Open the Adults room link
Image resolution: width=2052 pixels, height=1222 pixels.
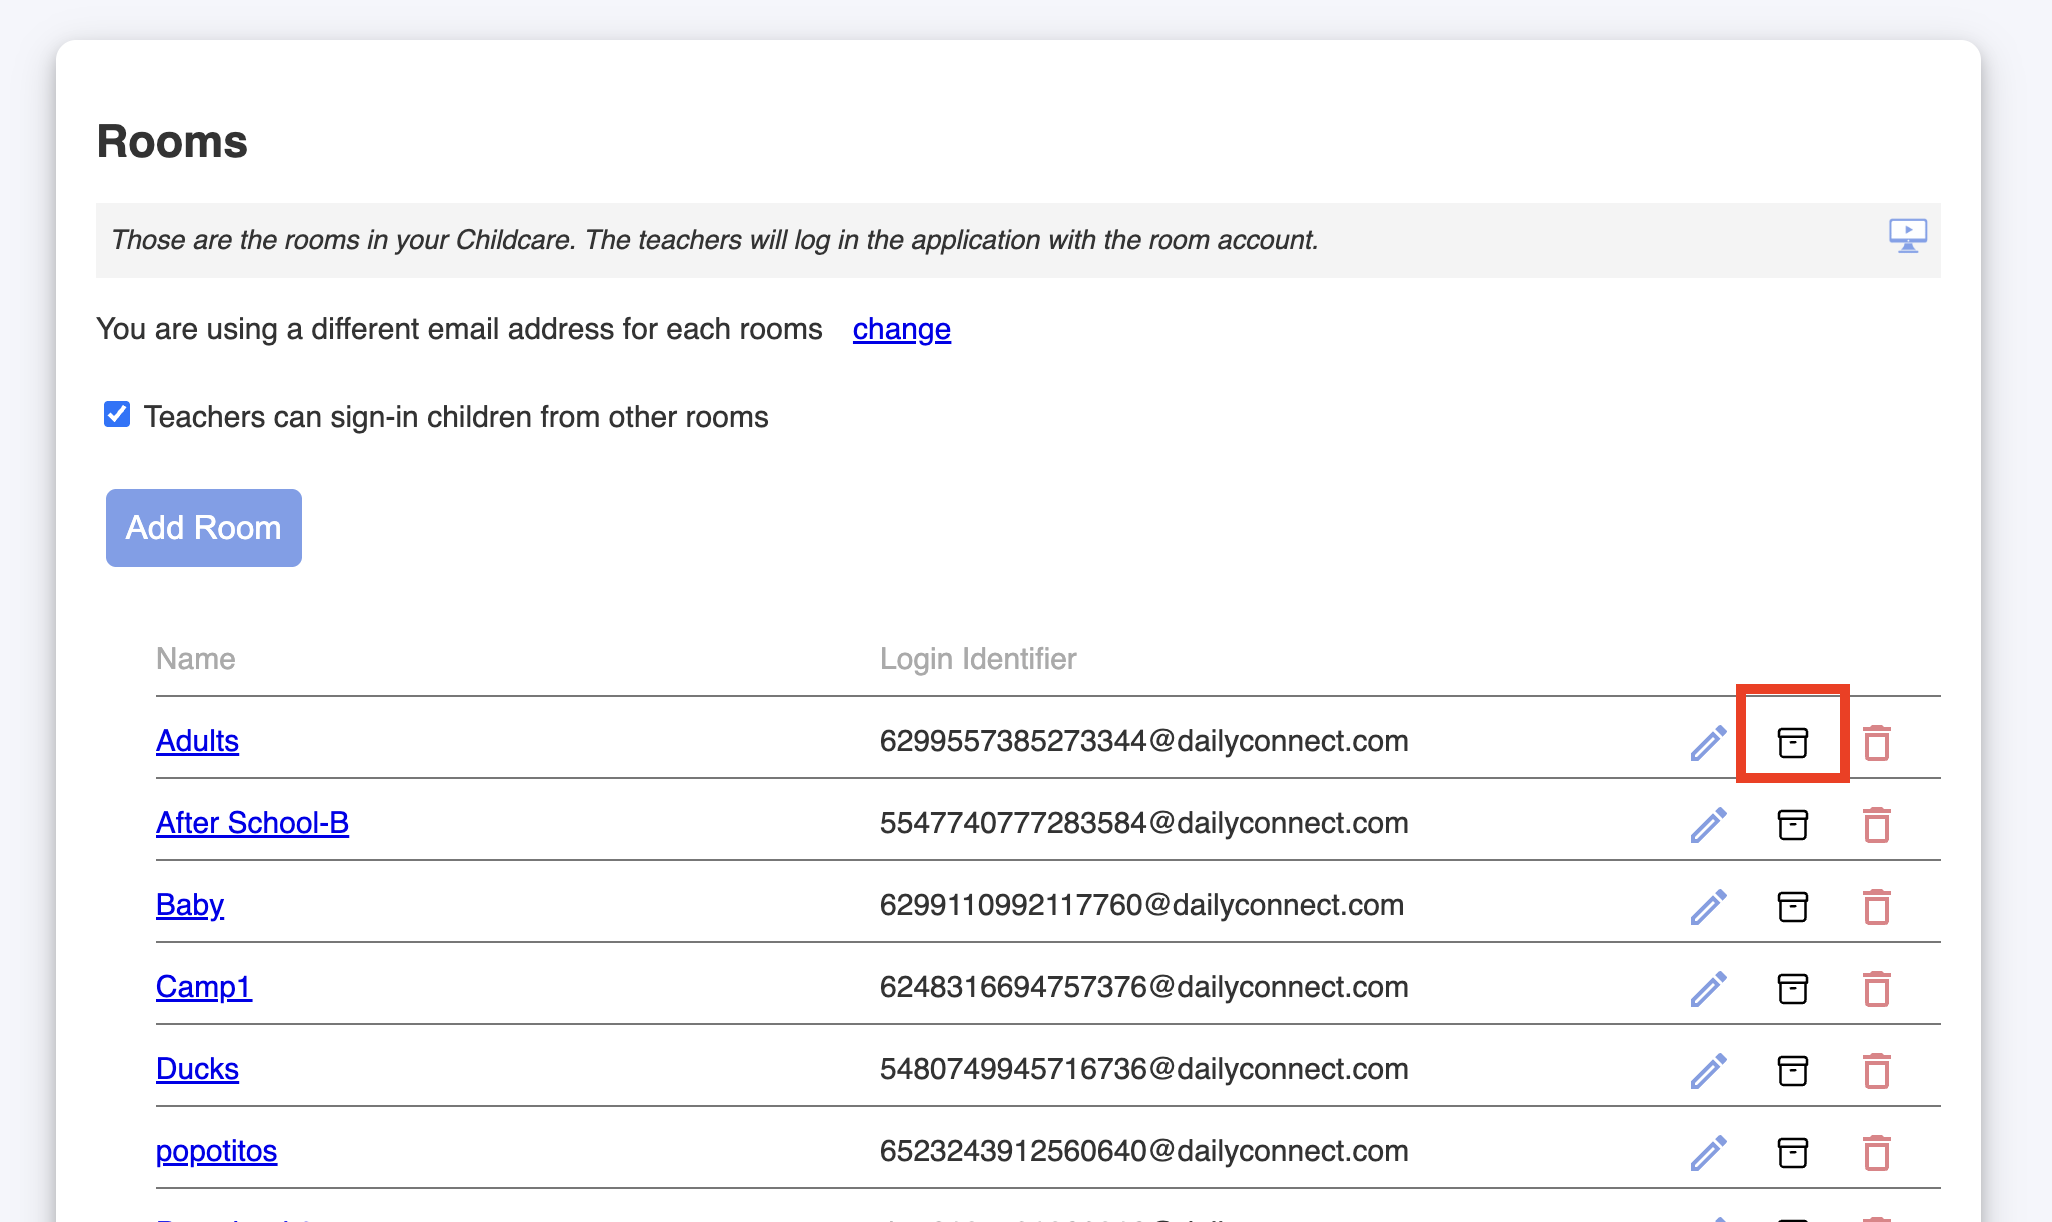click(197, 741)
